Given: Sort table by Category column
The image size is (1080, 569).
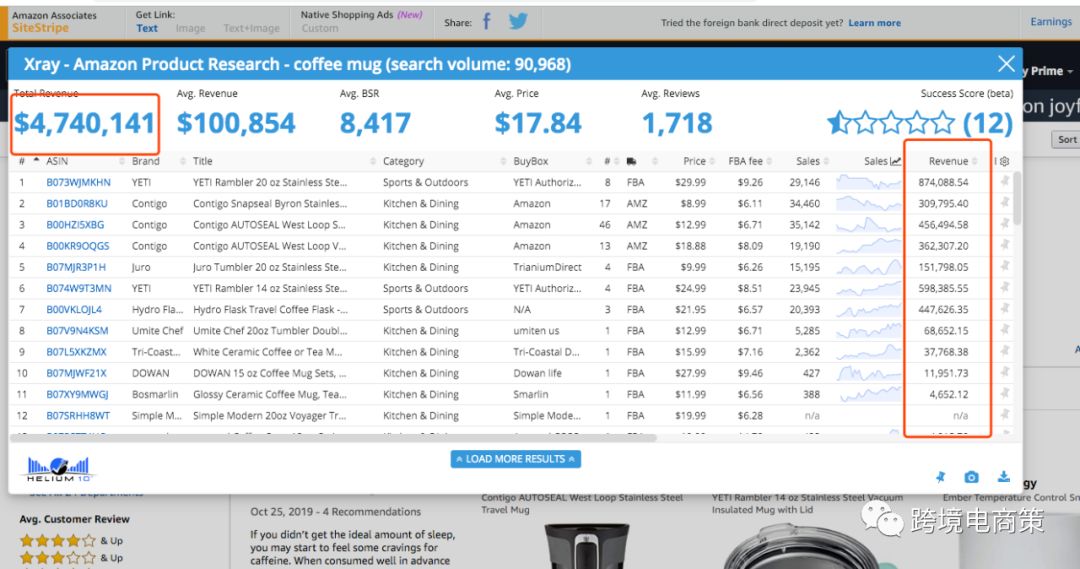Looking at the screenshot, I should (404, 161).
